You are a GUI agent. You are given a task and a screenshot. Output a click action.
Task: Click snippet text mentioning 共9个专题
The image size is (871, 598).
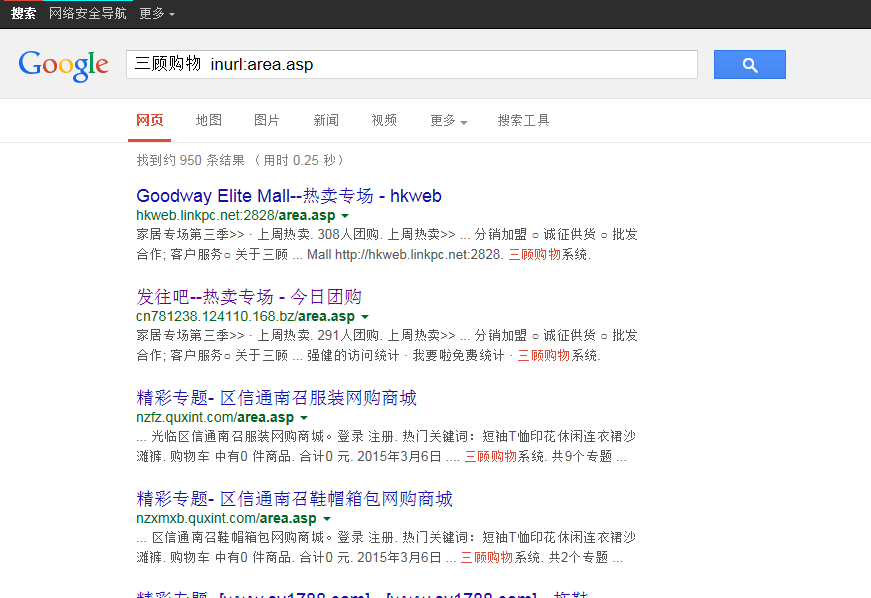387,446
